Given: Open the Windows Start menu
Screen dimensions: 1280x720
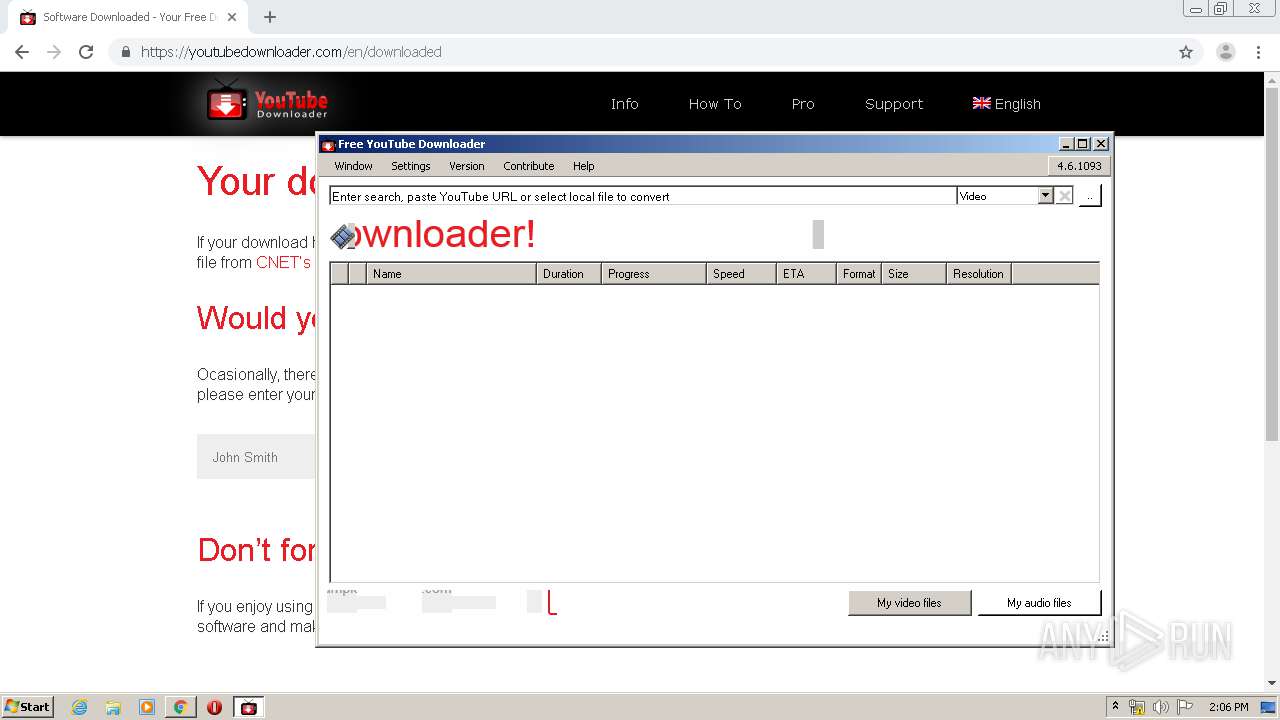Looking at the screenshot, I should [x=28, y=706].
